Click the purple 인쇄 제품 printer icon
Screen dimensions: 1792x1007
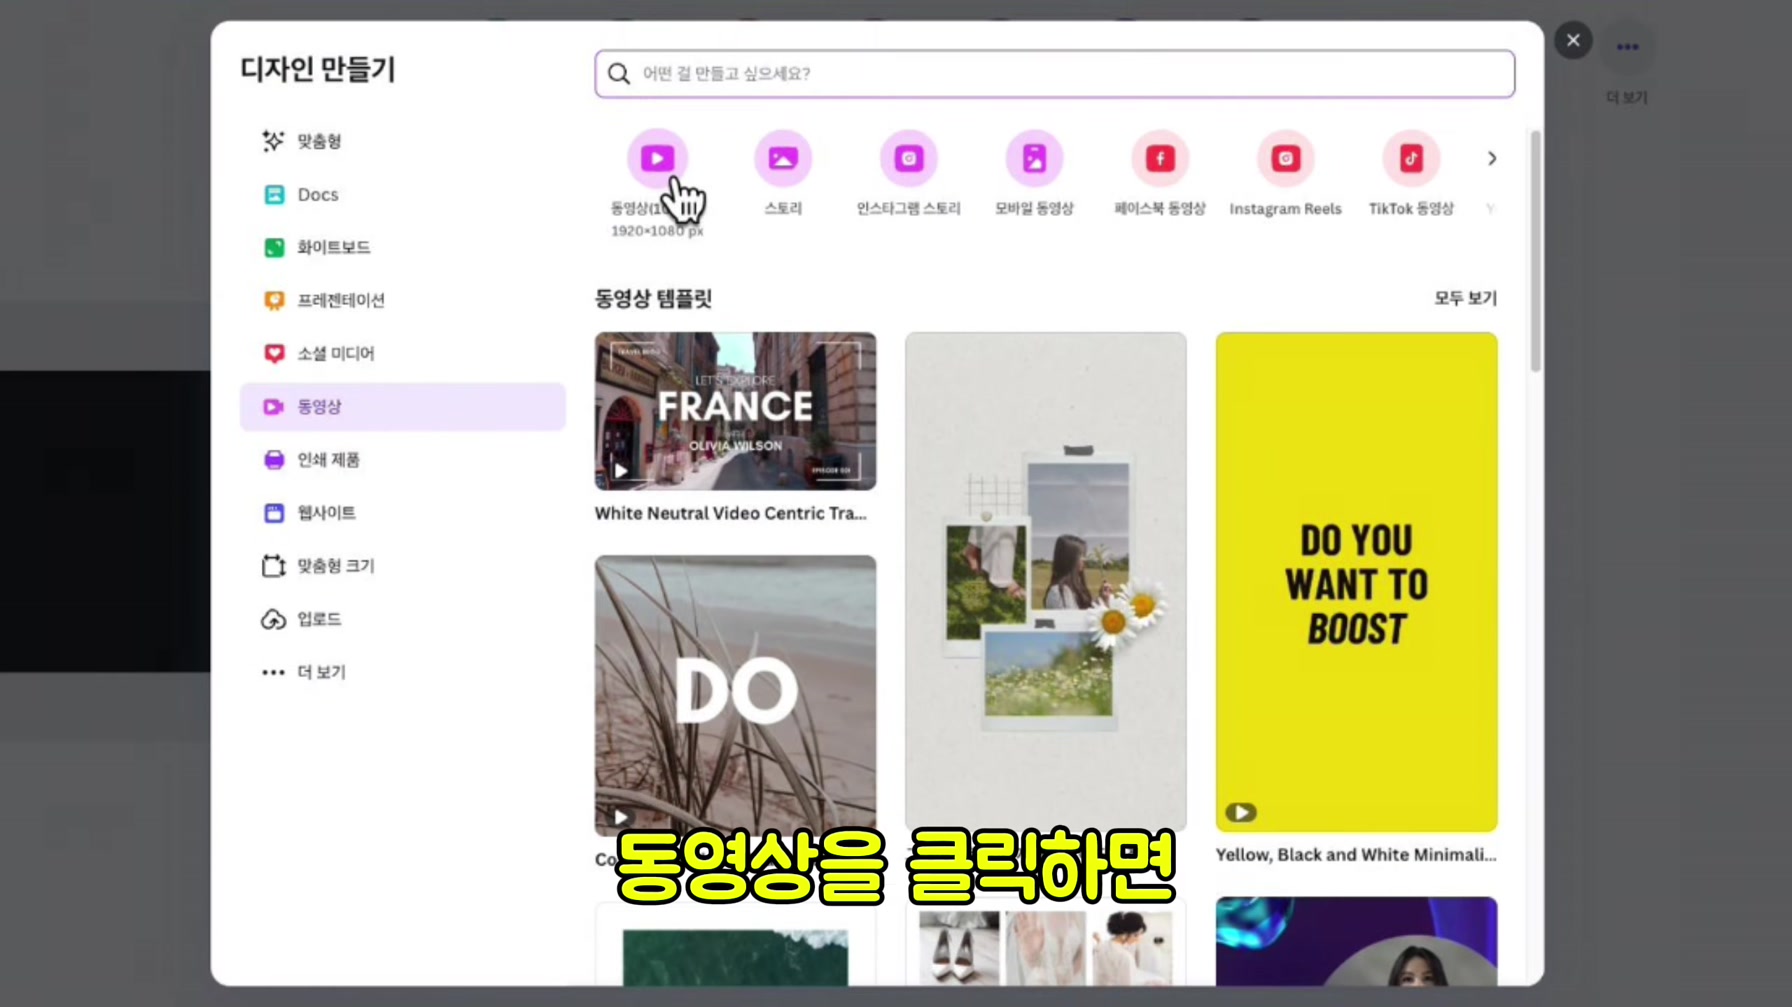pyautogui.click(x=273, y=459)
